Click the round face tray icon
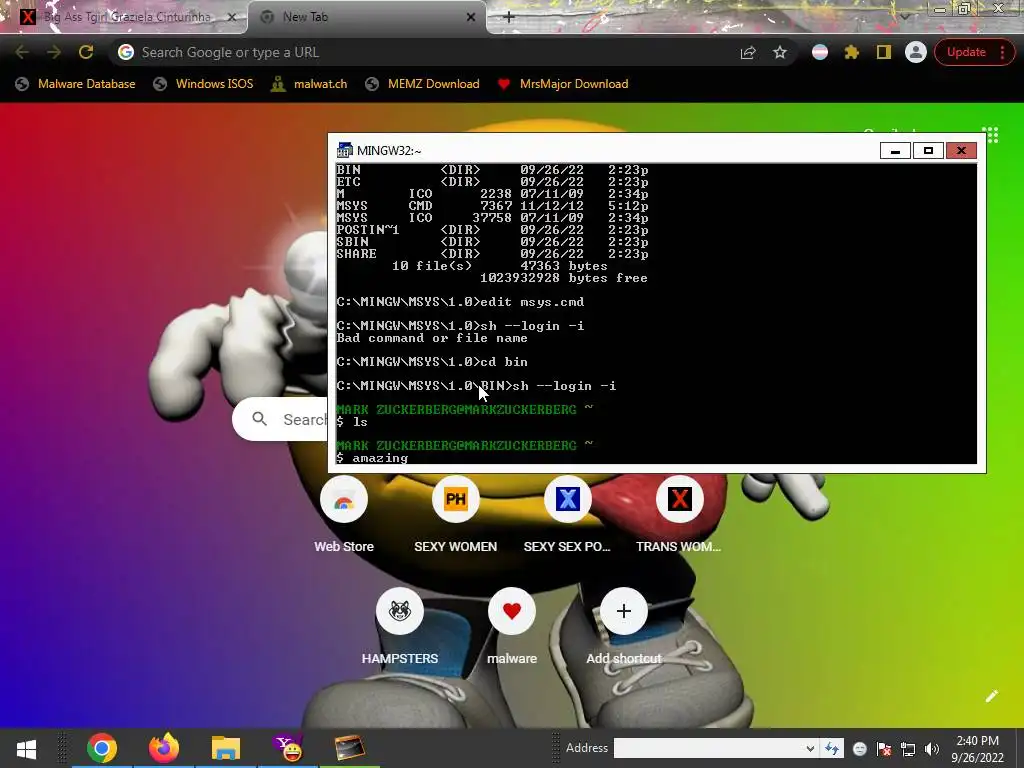The width and height of the screenshot is (1024, 768). [860, 749]
